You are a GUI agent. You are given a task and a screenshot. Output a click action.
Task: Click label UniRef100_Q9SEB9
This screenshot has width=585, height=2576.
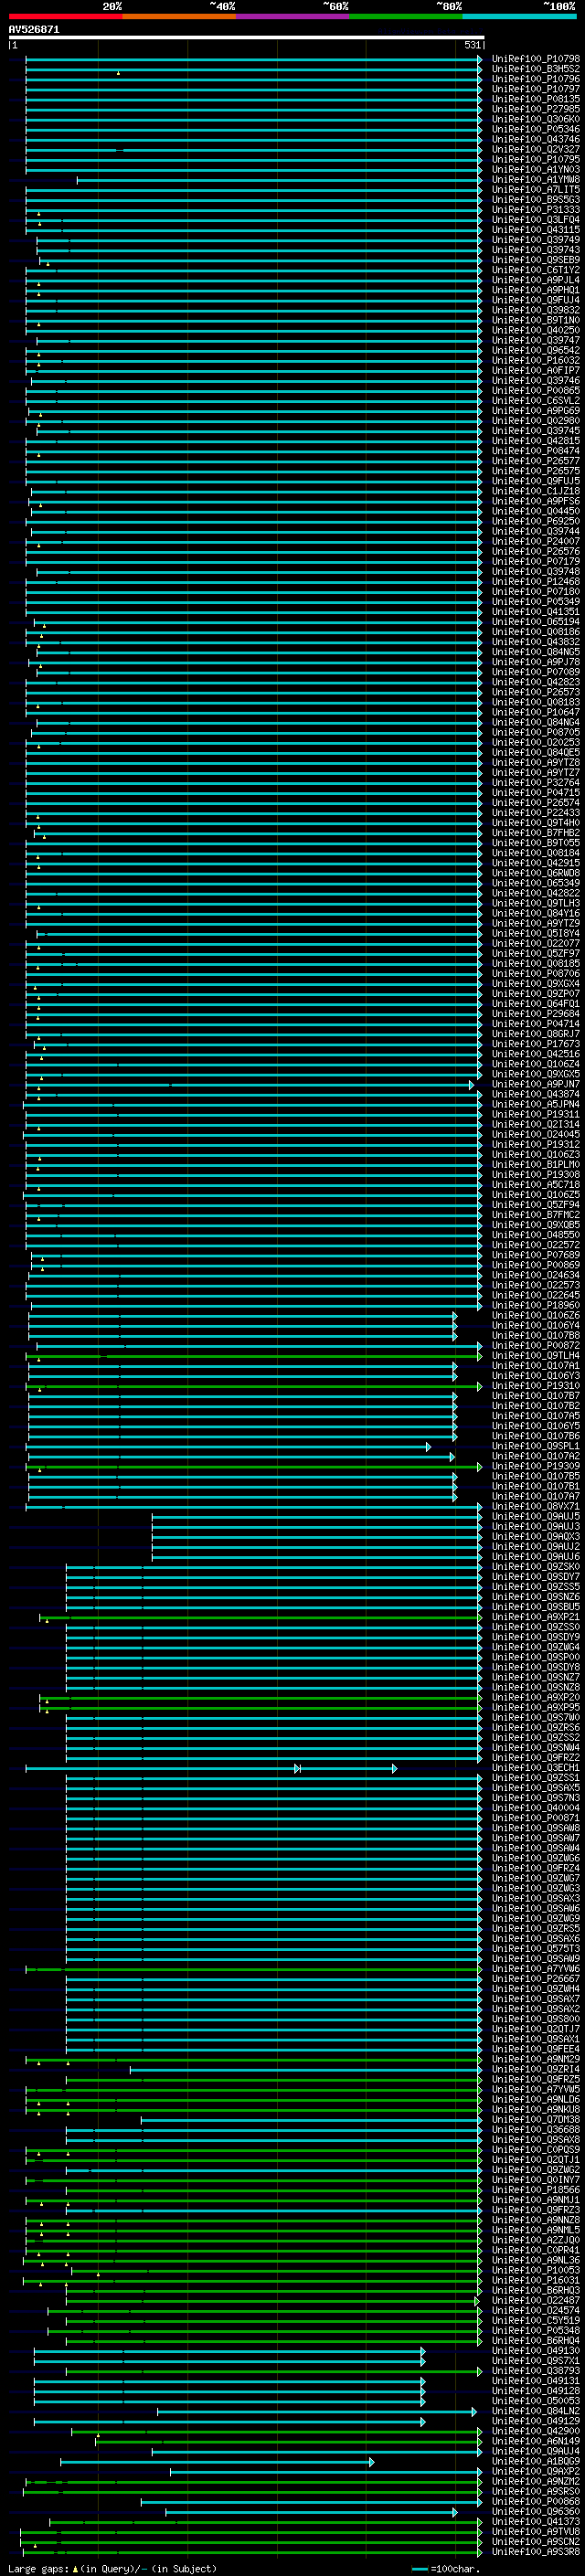click(536, 260)
